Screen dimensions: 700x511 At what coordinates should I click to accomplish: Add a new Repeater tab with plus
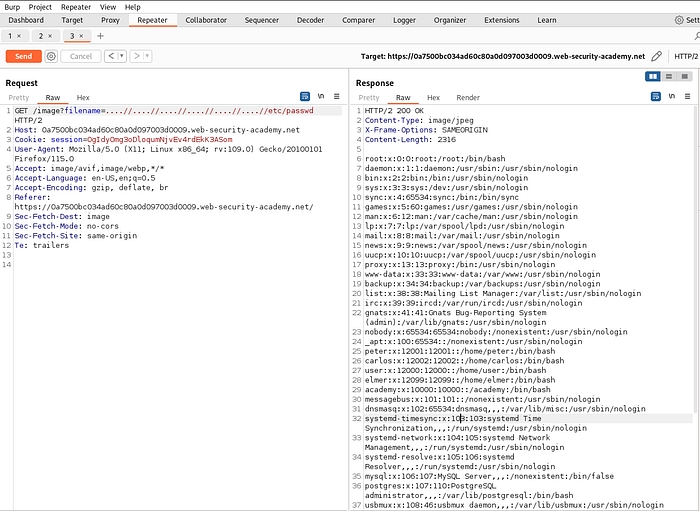point(100,36)
